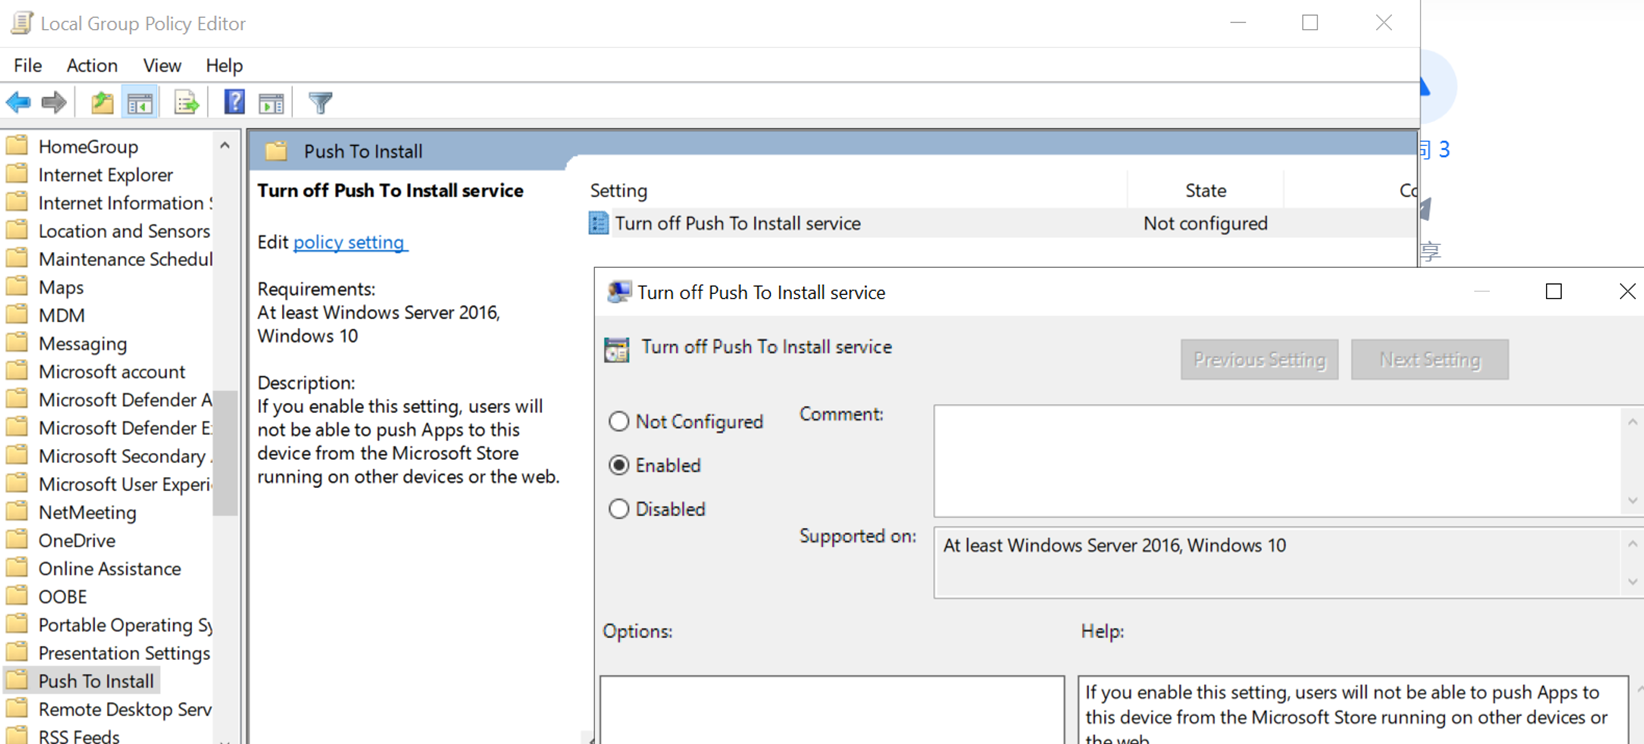This screenshot has height=744, width=1644.
Task: Click the Back arrow toolbar icon
Action: 18,102
